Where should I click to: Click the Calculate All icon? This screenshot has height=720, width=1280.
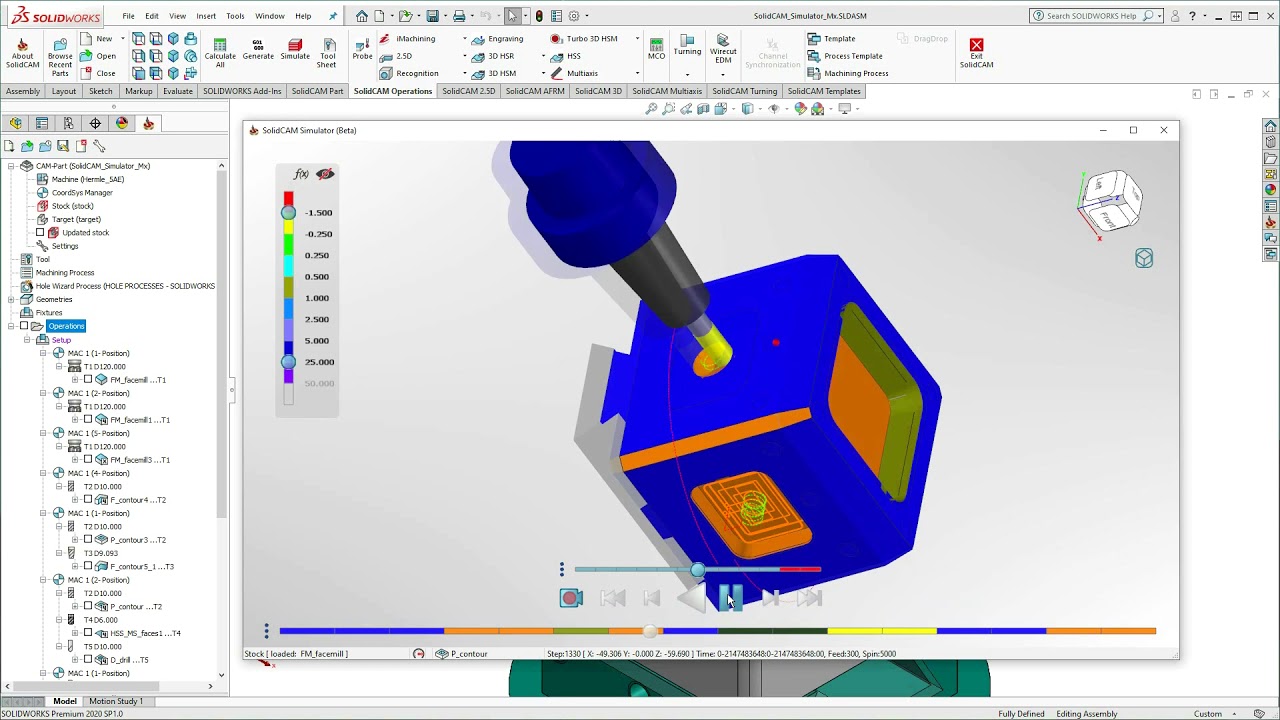pyautogui.click(x=220, y=44)
